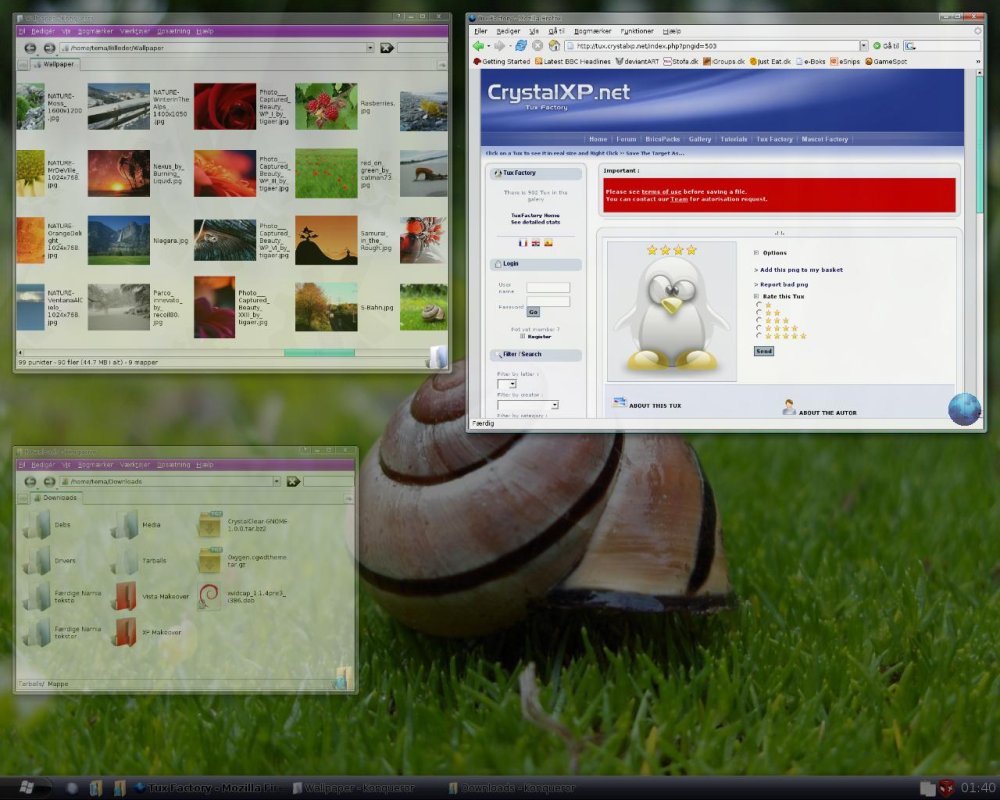Click the Password input field

548,301
